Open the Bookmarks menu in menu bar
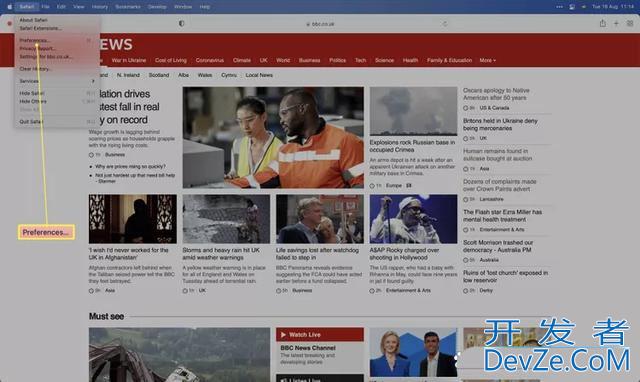This screenshot has height=382, width=640. click(128, 7)
